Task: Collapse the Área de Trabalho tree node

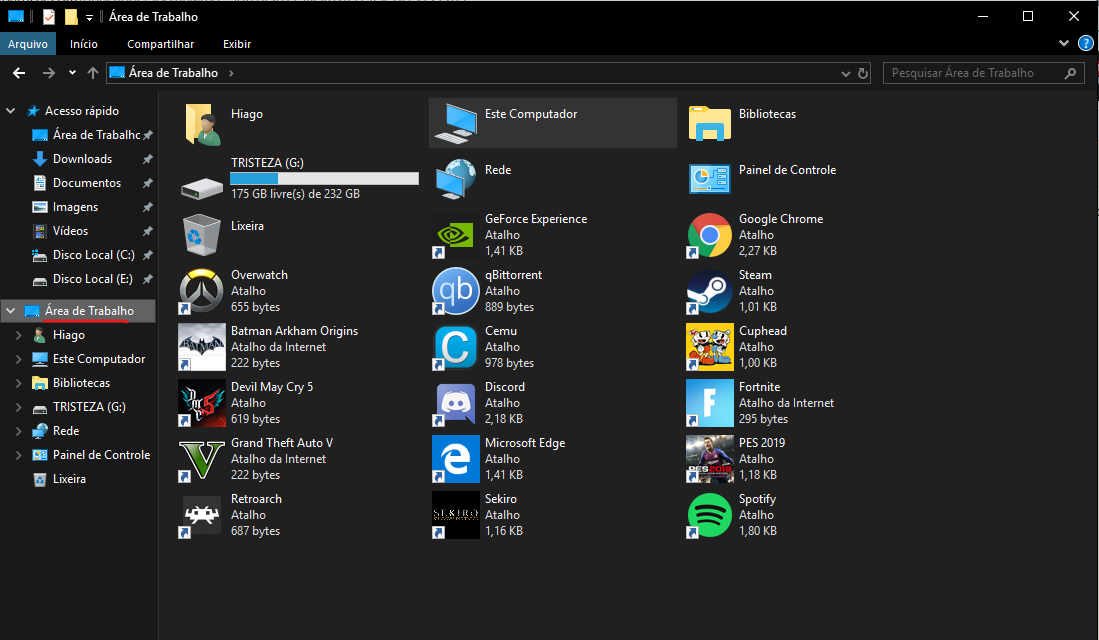Action: (11, 311)
